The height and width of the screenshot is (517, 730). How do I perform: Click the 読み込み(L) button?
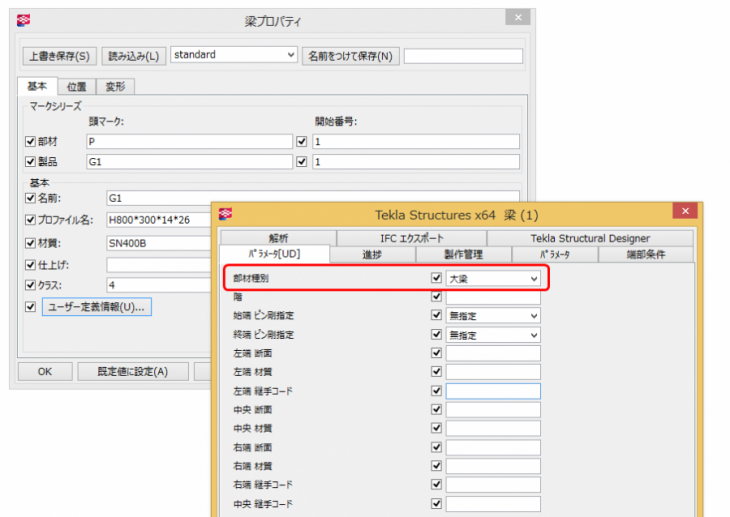pos(134,56)
